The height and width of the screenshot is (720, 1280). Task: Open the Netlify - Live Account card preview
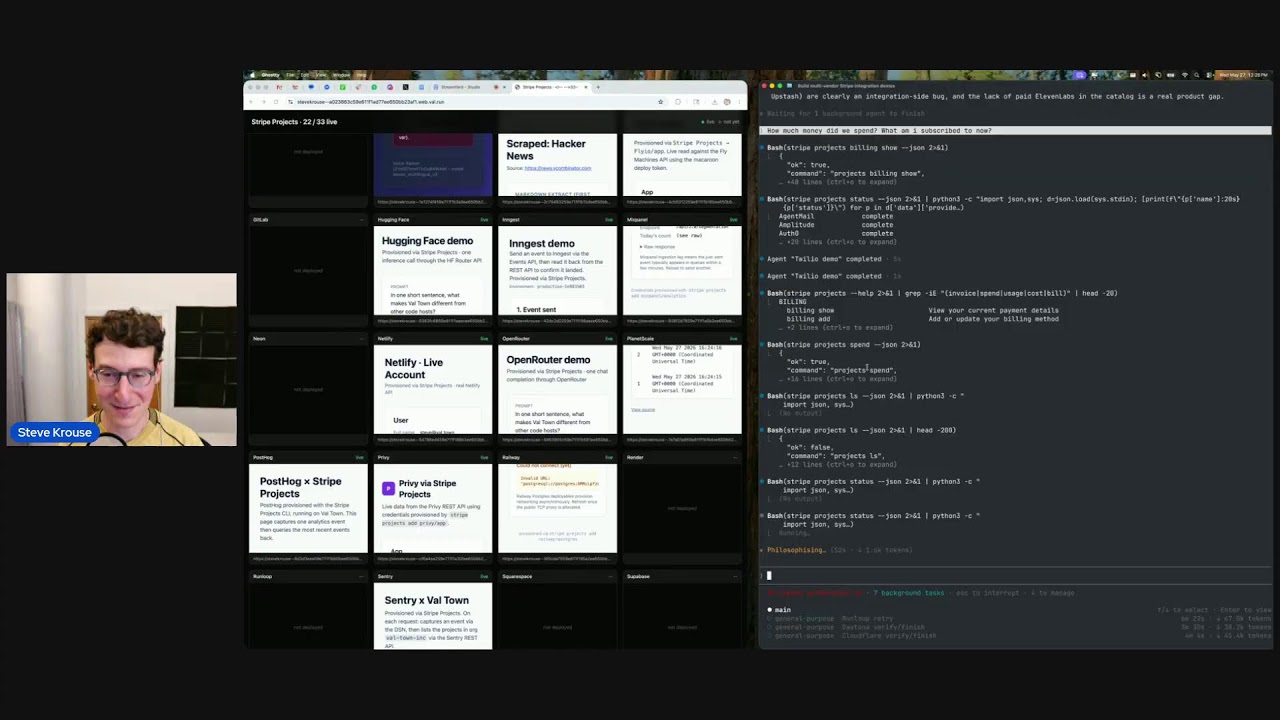pyautogui.click(x=433, y=389)
